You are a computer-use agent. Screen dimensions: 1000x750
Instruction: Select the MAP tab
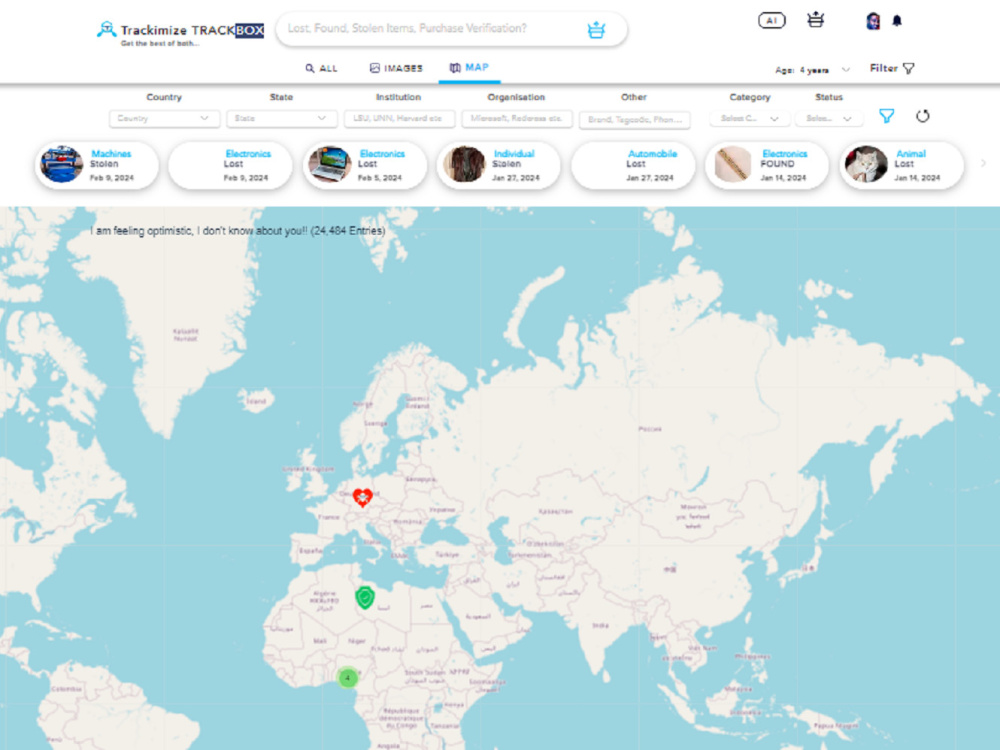click(469, 68)
